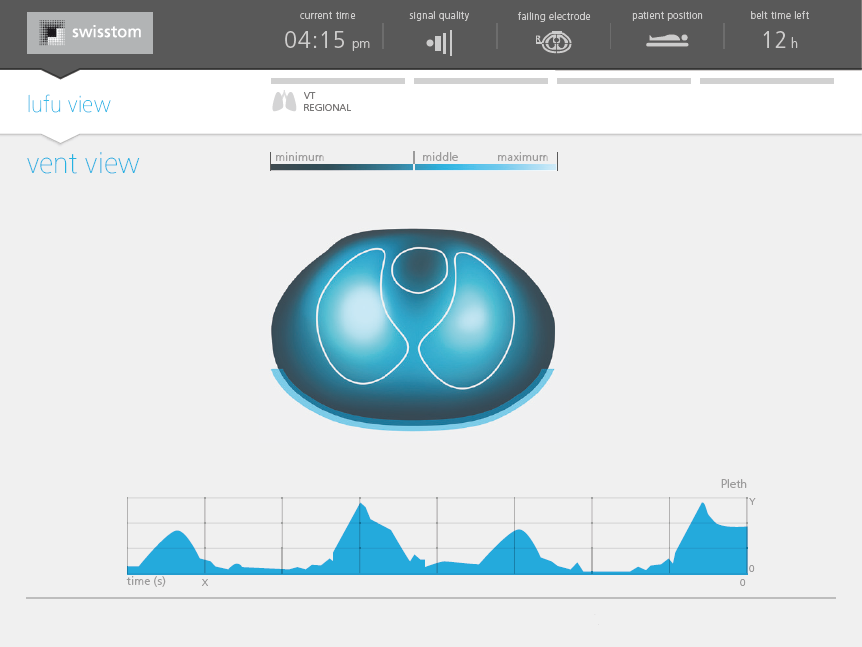This screenshot has width=862, height=647.
Task: Click the belt time left 12 h readout
Action: point(780,41)
